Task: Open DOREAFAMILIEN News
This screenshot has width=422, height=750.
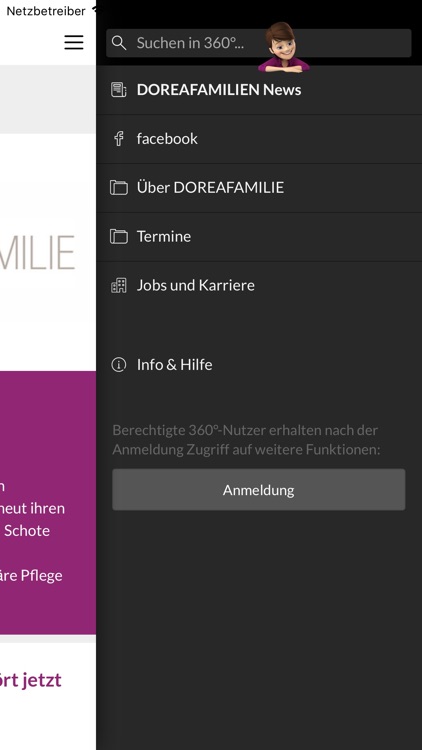Action: pyautogui.click(x=259, y=90)
